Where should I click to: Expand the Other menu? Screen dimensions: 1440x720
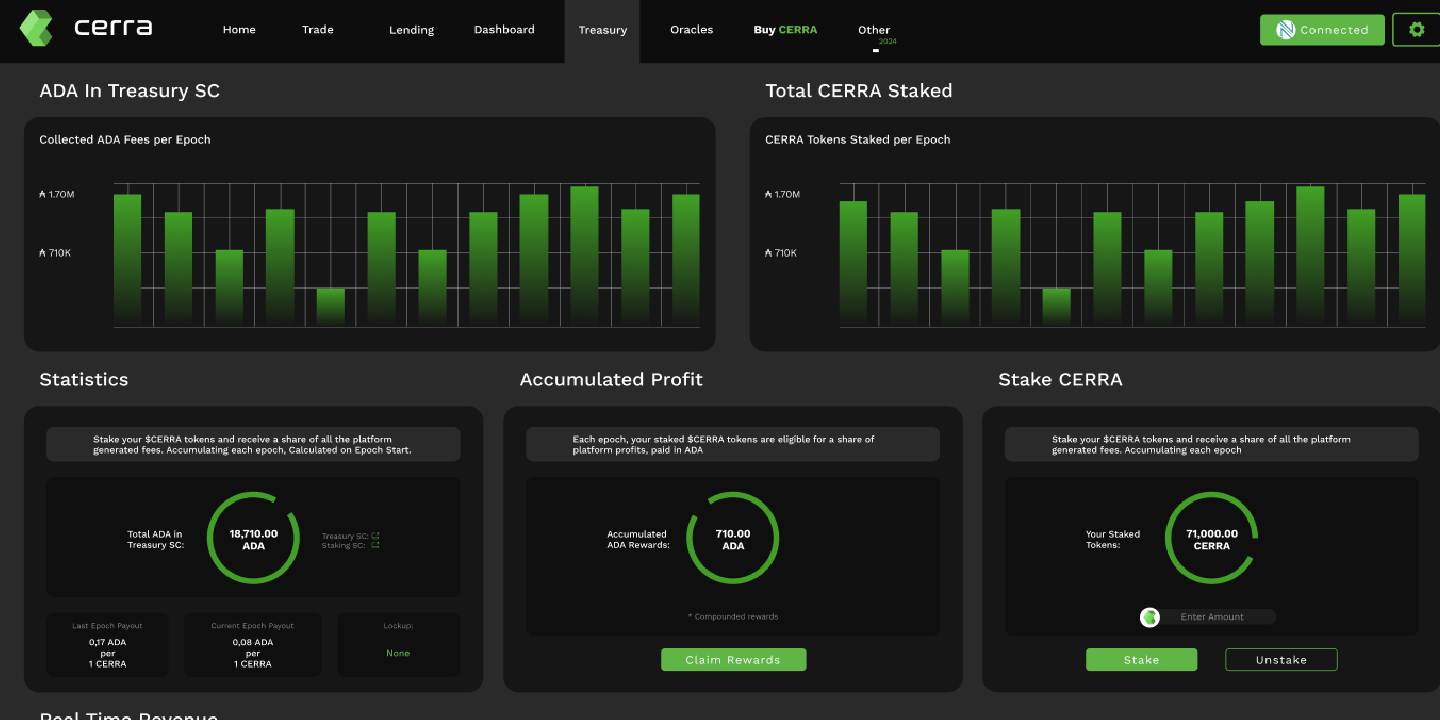pyautogui.click(x=874, y=30)
